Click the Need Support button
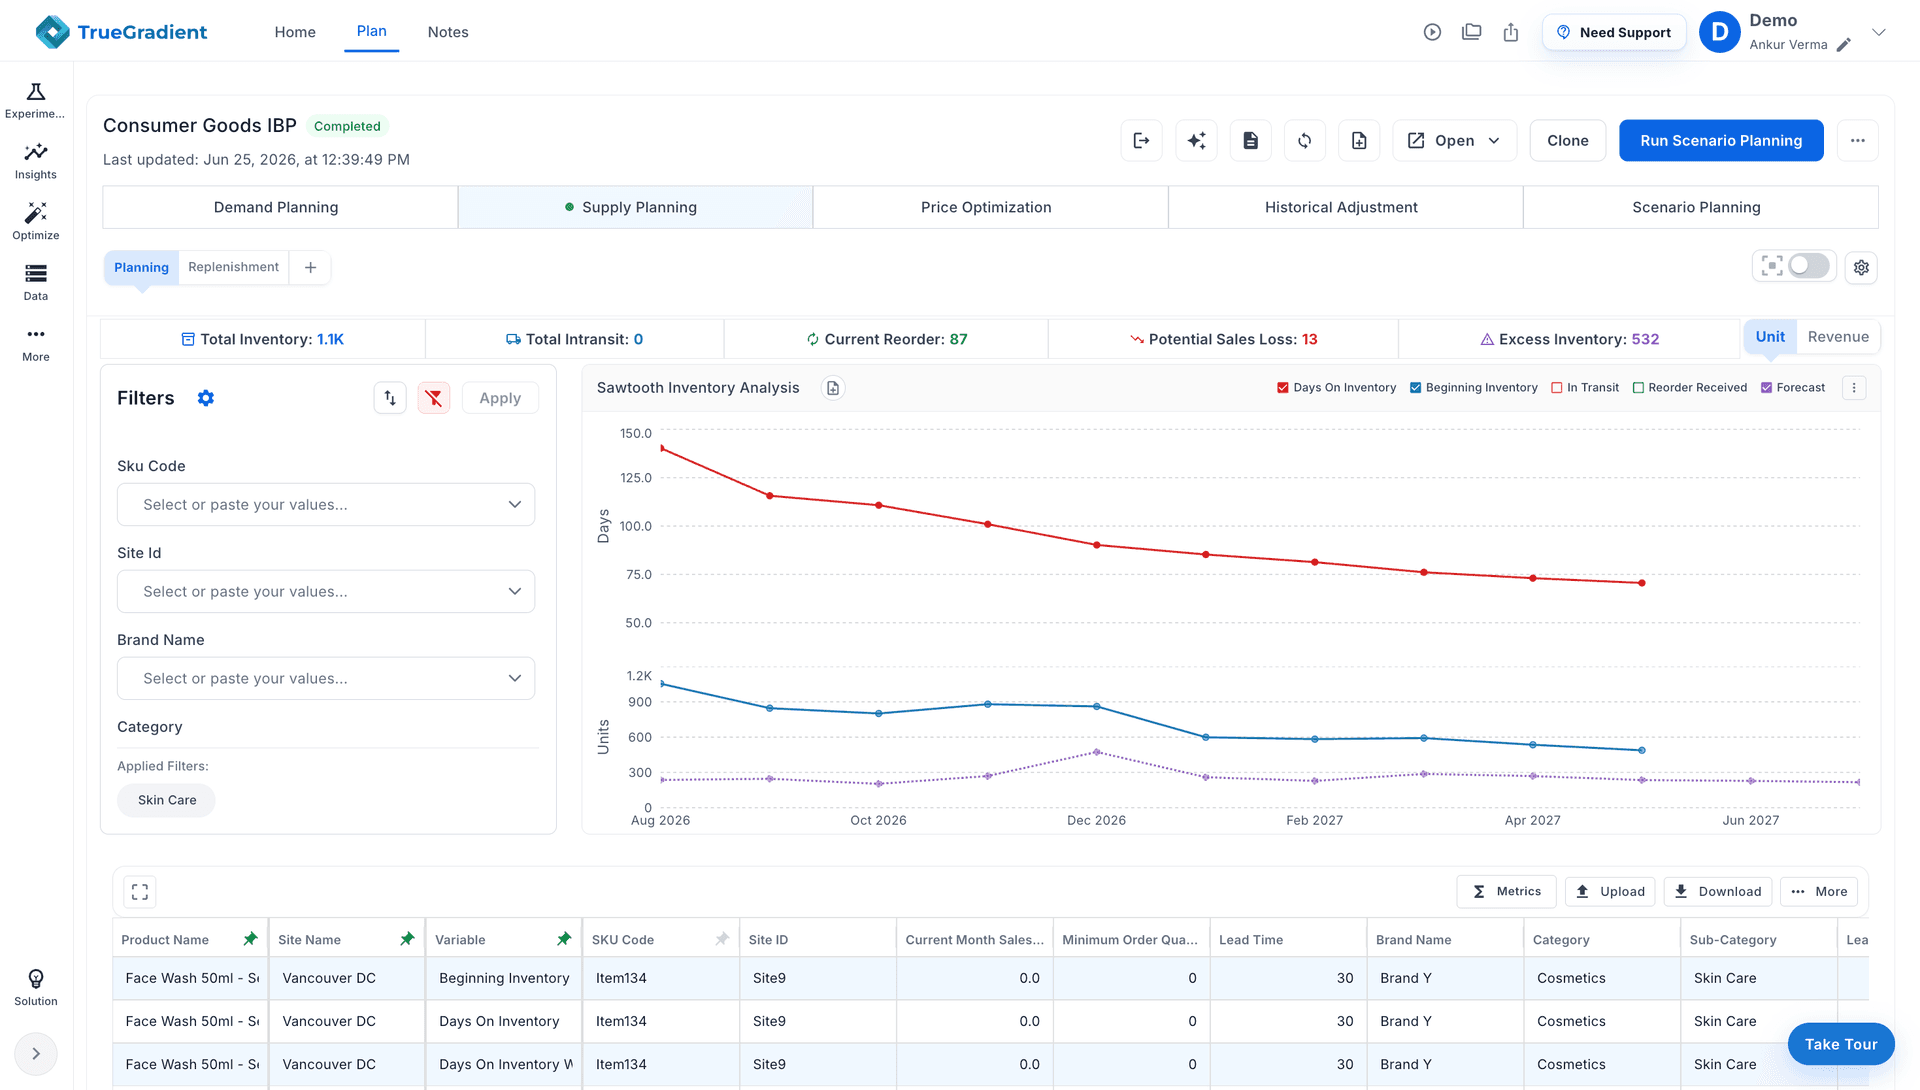The image size is (1920, 1090). click(1614, 32)
